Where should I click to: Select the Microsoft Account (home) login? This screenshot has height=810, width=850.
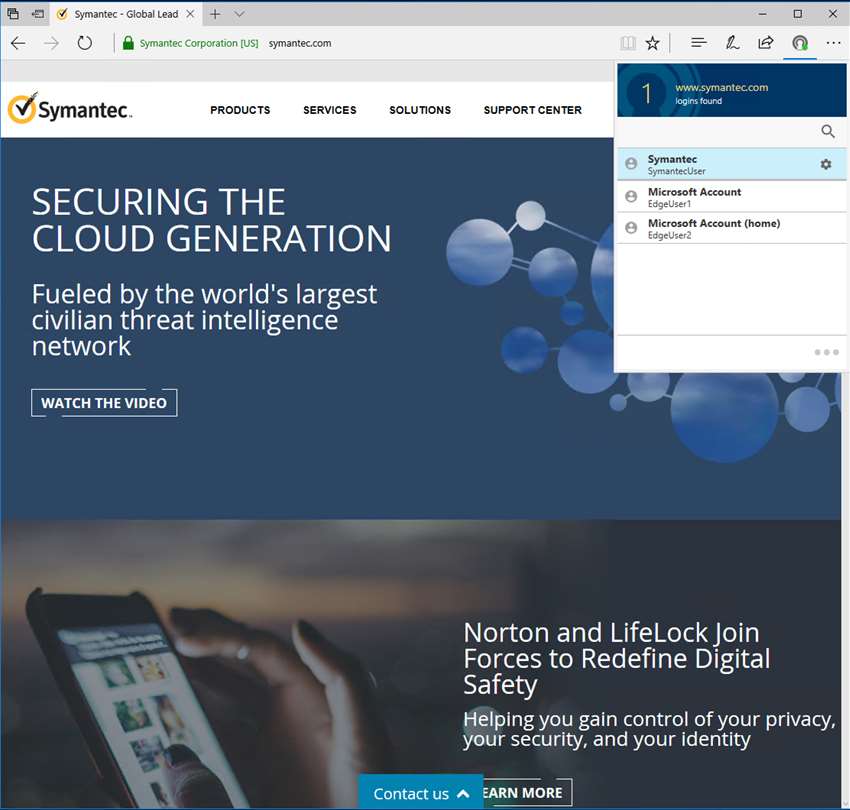(x=731, y=228)
